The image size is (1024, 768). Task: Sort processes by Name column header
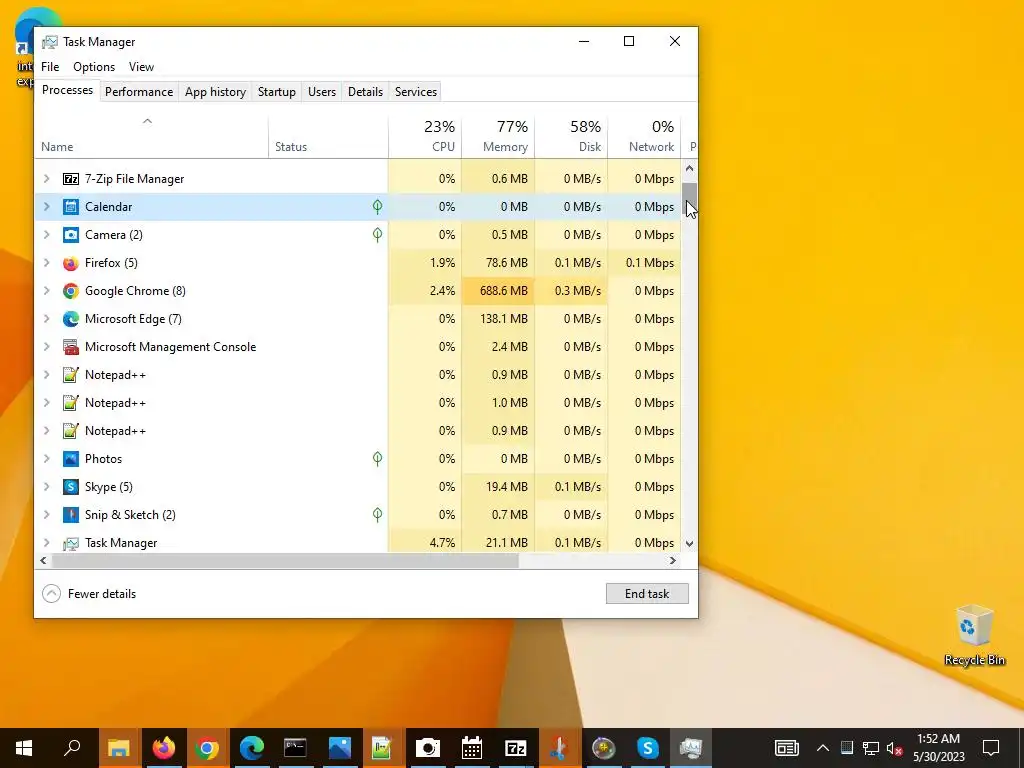pyautogui.click(x=152, y=136)
